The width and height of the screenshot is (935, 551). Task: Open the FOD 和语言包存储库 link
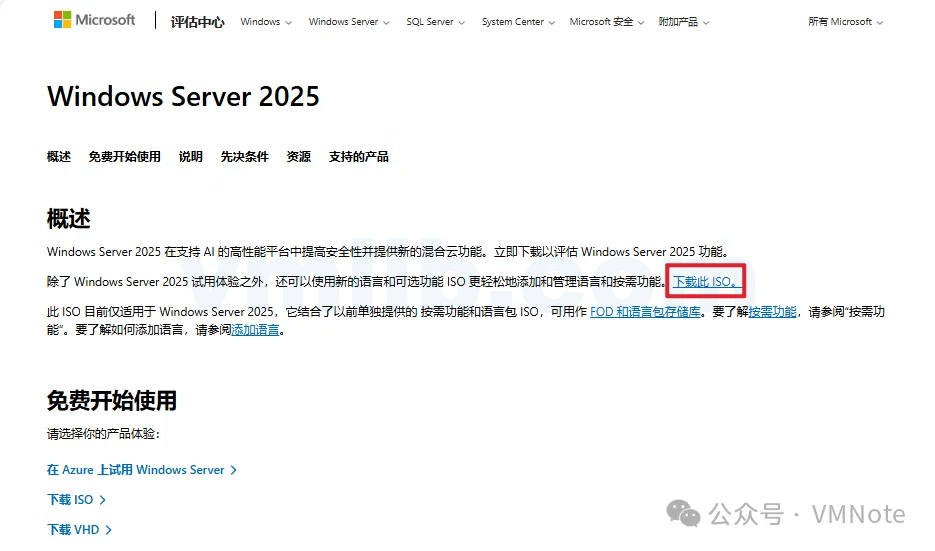pyautogui.click(x=646, y=312)
